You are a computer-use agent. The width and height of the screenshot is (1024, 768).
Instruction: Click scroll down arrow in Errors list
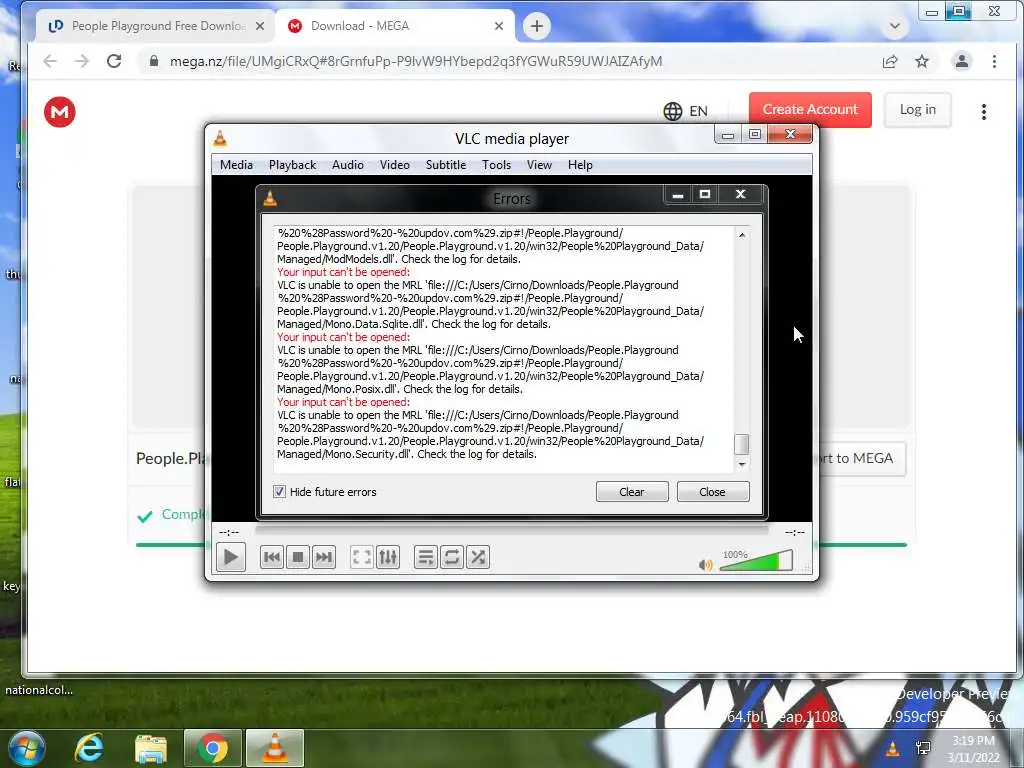pos(742,464)
